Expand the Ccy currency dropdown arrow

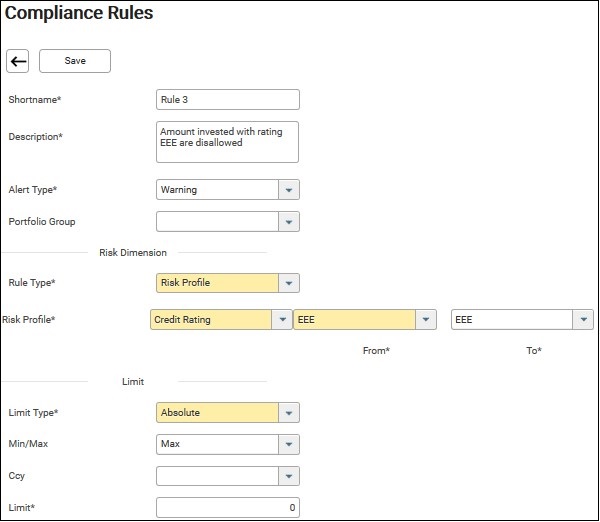coord(288,476)
